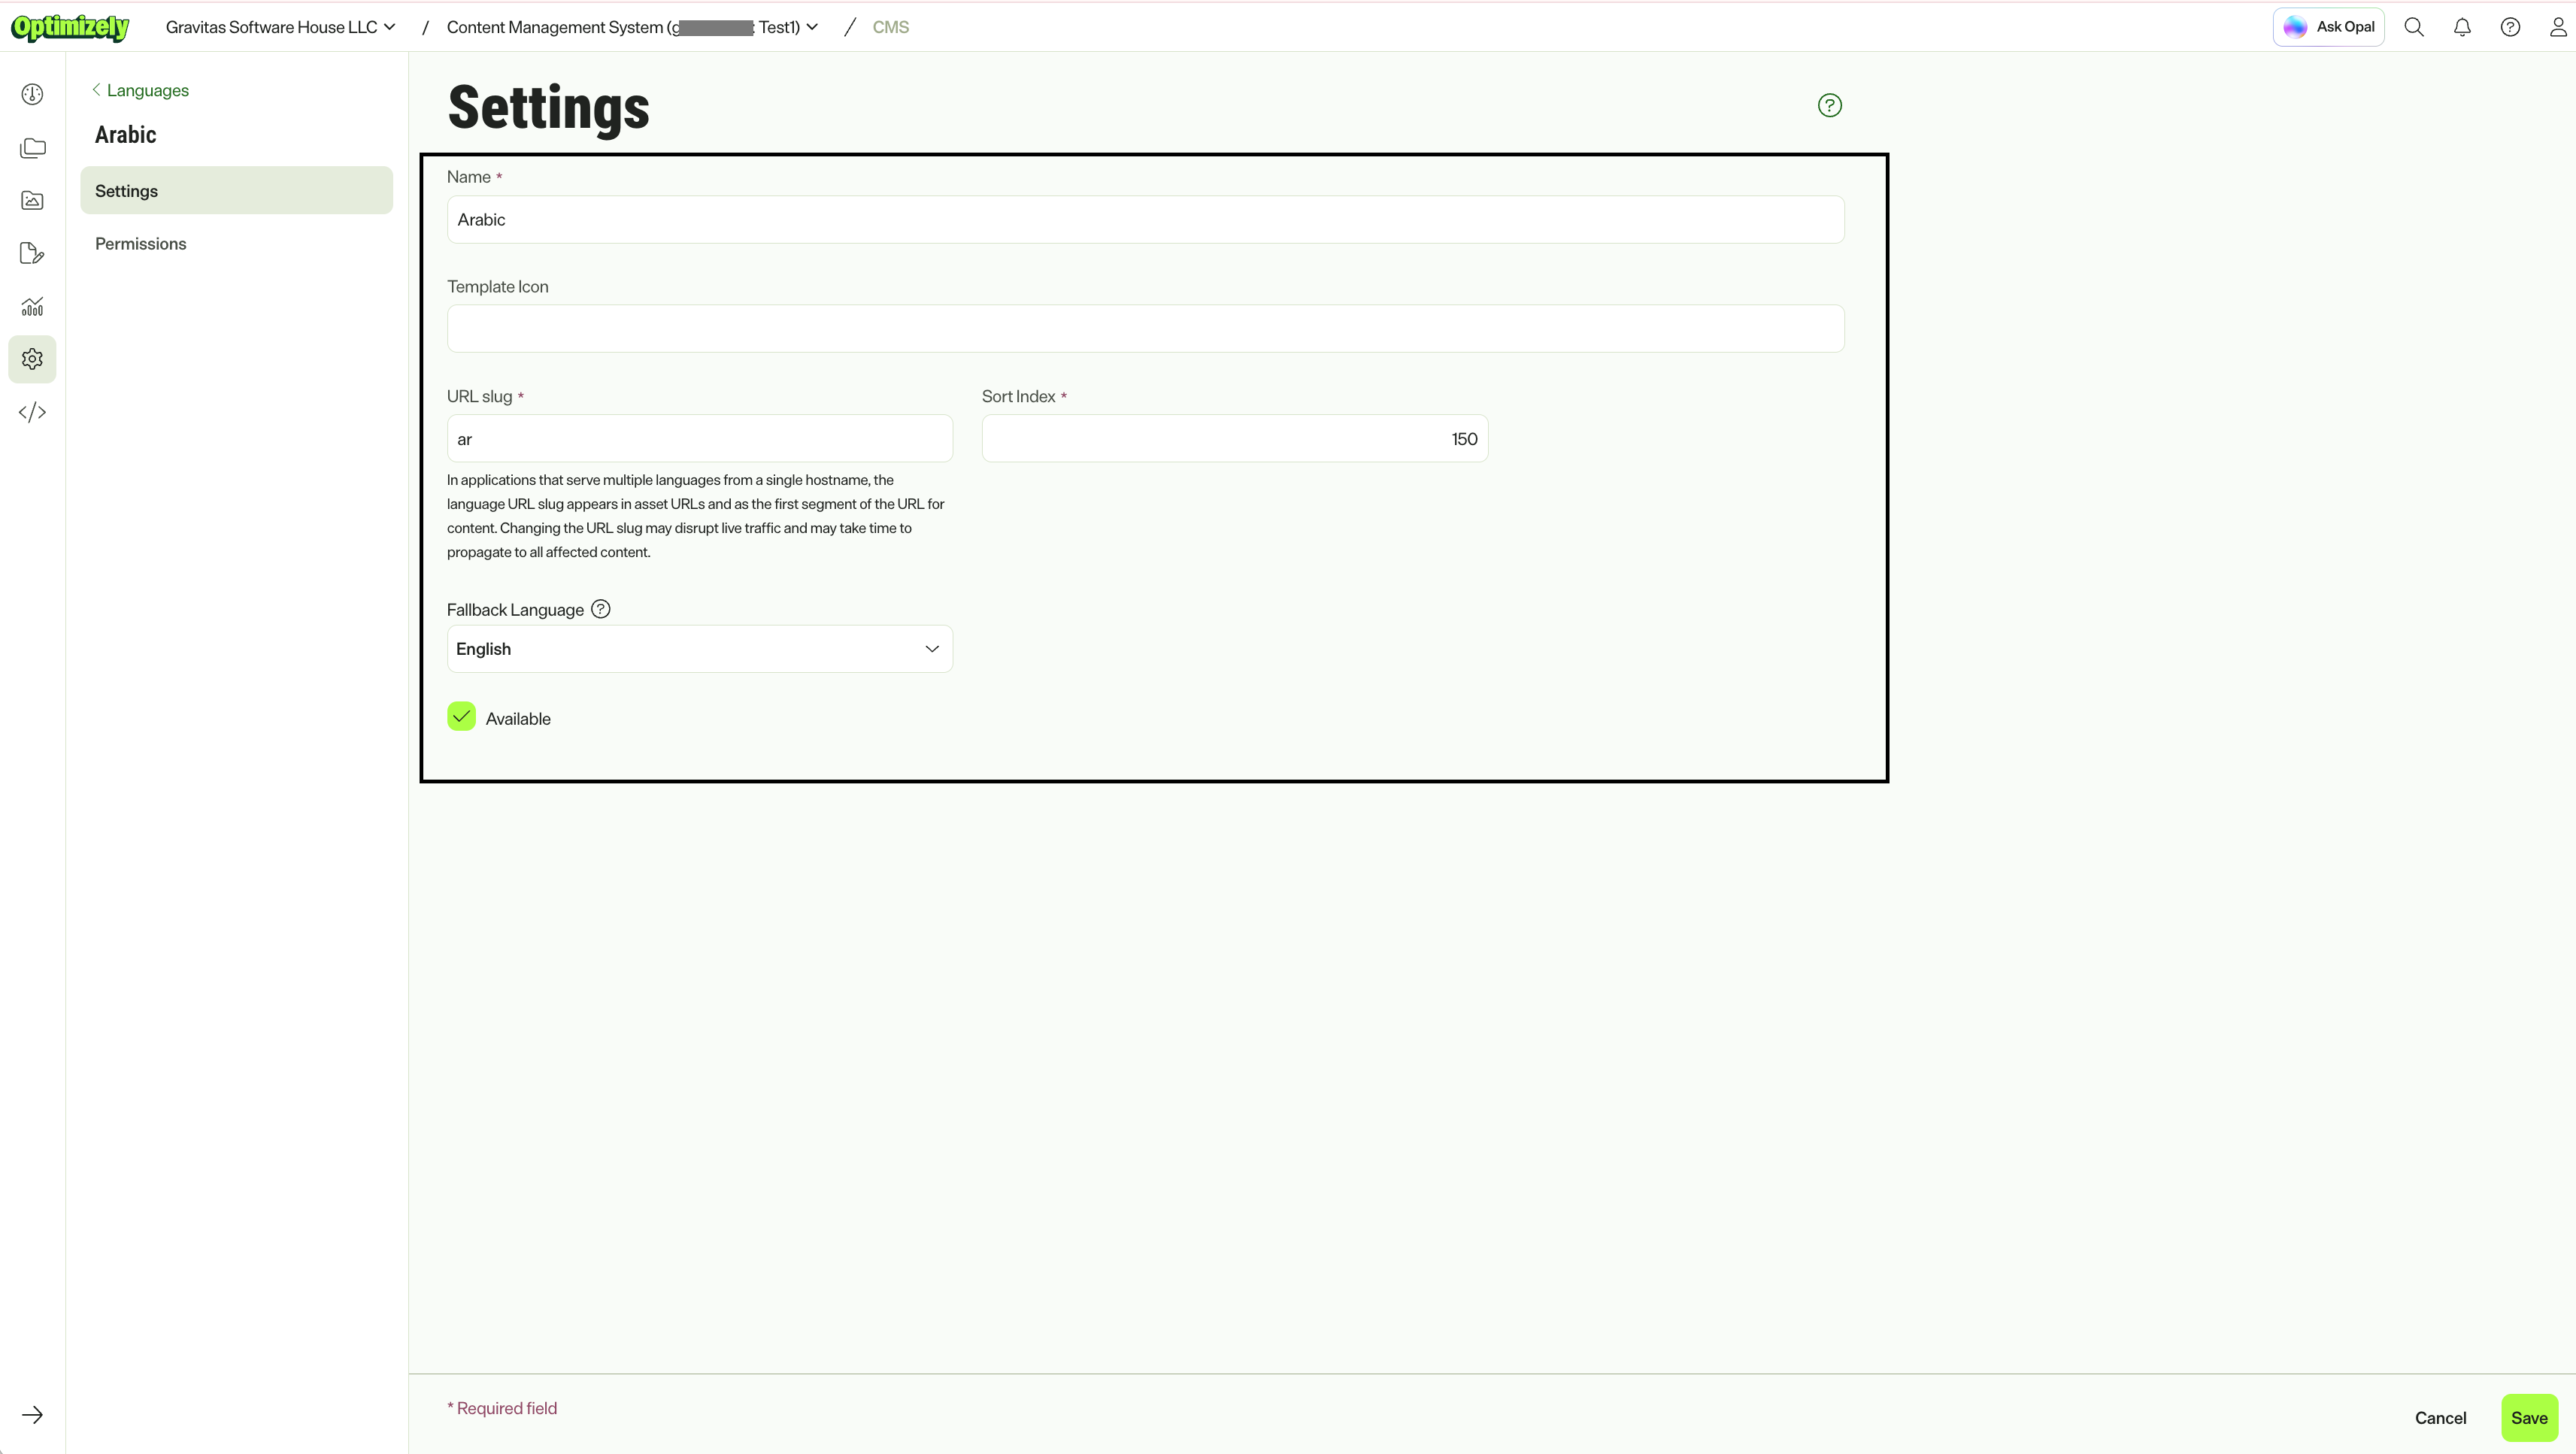The image size is (2576, 1454).
Task: Click into the URL slug field
Action: coord(699,439)
